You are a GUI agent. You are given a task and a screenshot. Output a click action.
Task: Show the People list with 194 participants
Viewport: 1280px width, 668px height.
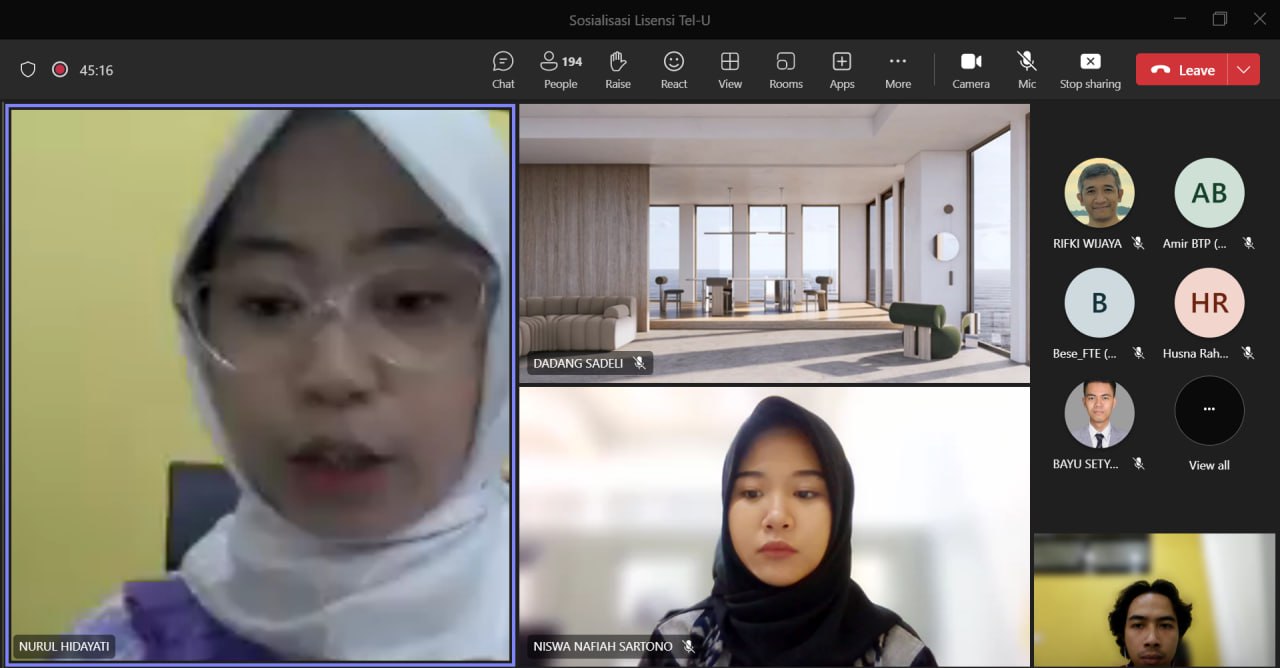pyautogui.click(x=561, y=70)
